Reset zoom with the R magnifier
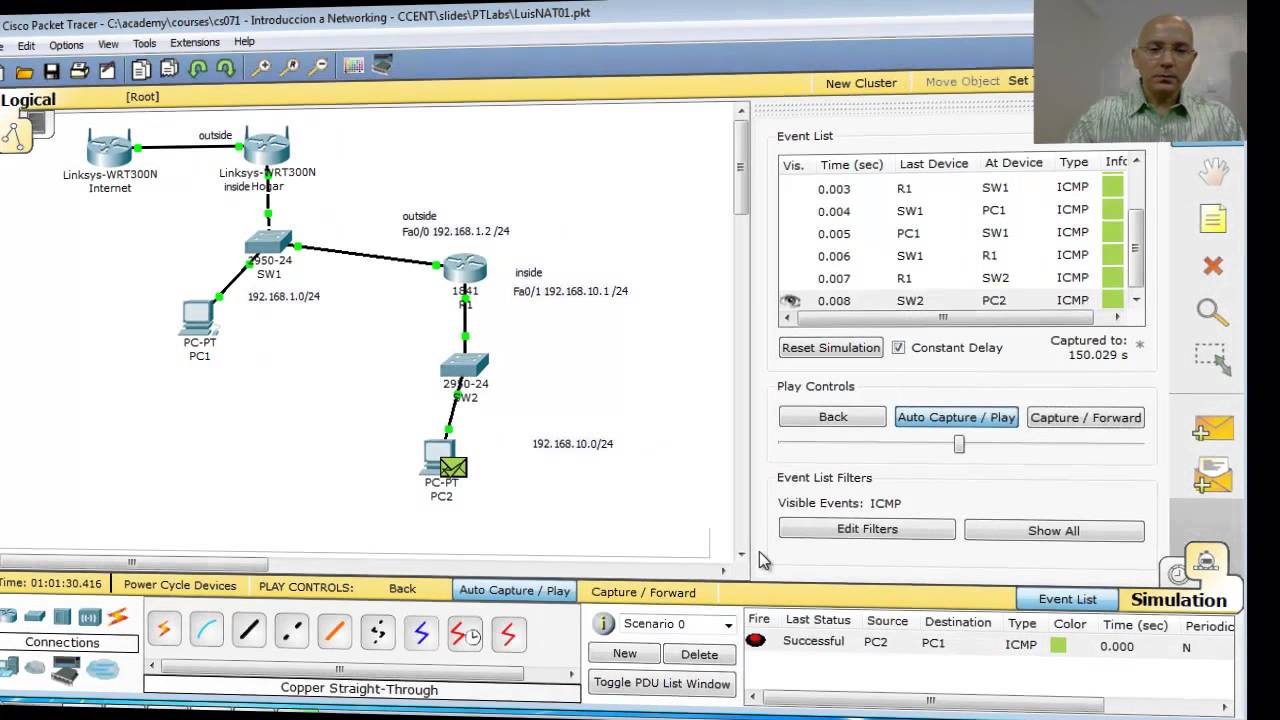Image resolution: width=1280 pixels, height=720 pixels. pyautogui.click(x=290, y=68)
